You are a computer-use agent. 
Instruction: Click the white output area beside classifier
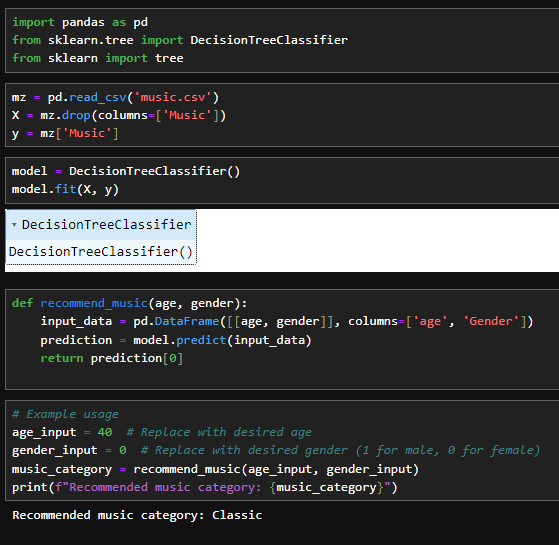[378, 240]
